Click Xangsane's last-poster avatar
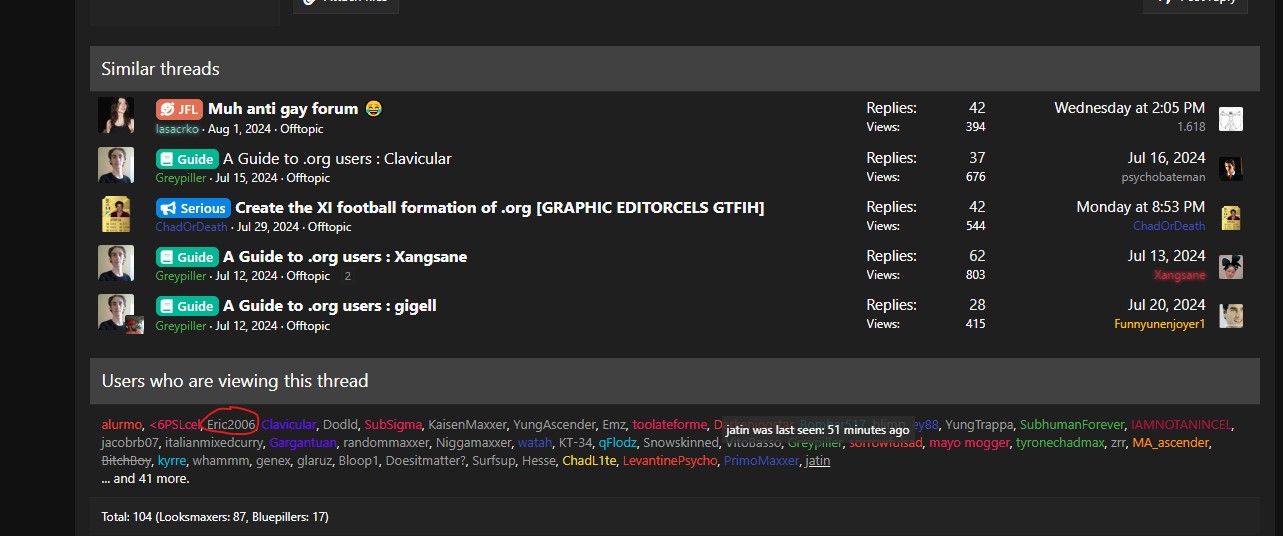 coord(1231,266)
